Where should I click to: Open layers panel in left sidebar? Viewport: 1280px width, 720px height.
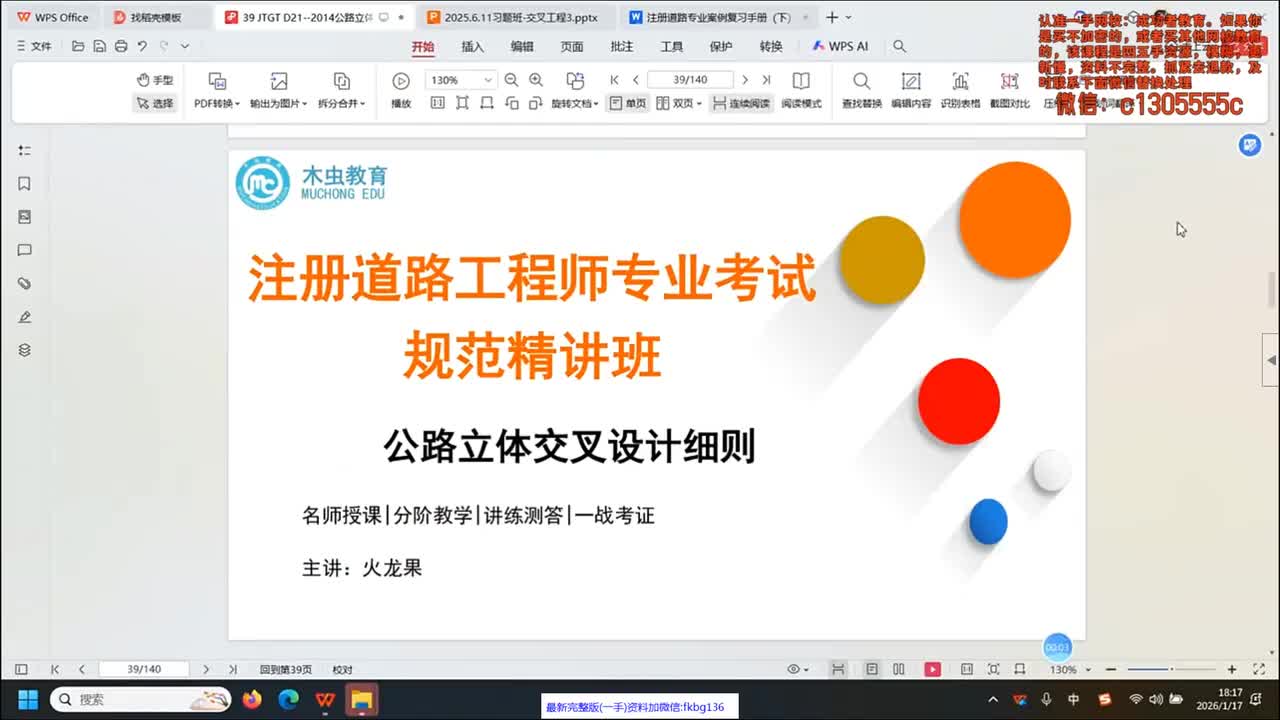[x=25, y=350]
